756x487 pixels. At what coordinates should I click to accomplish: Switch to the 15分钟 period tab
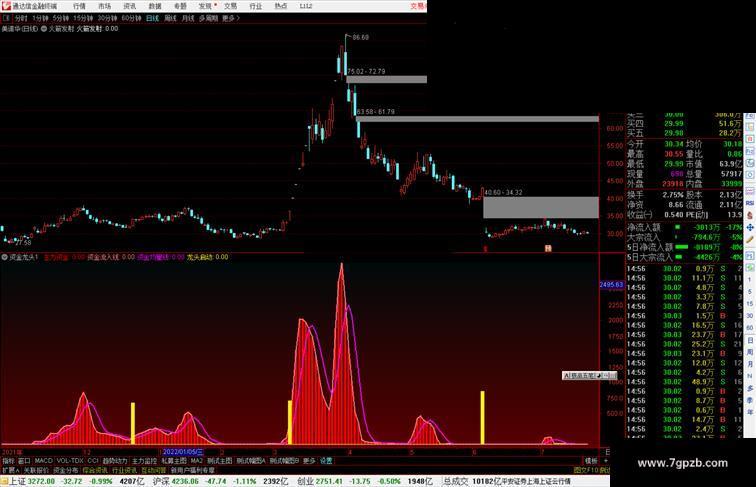[83, 18]
